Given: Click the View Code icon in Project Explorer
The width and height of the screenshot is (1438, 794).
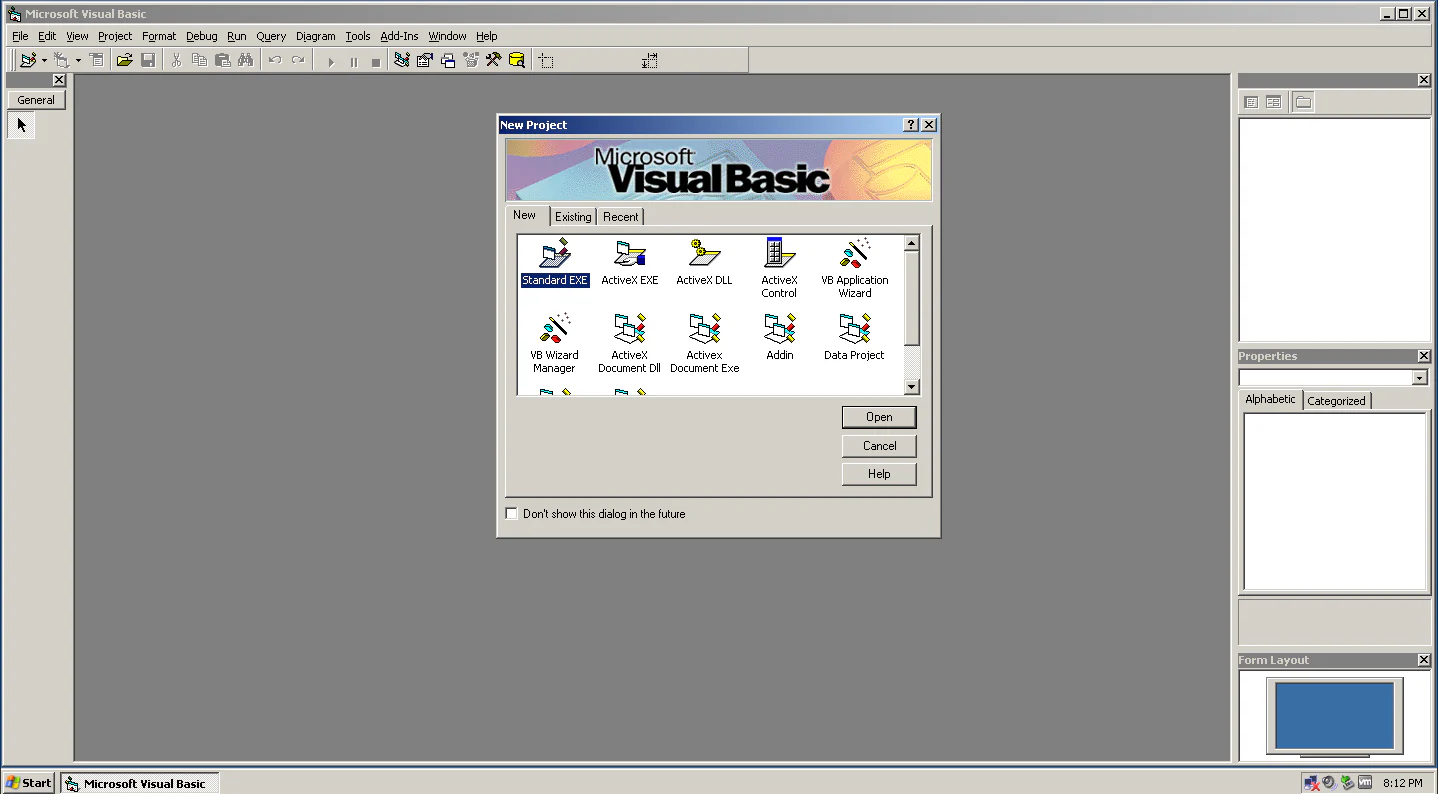Looking at the screenshot, I should click(x=1252, y=101).
